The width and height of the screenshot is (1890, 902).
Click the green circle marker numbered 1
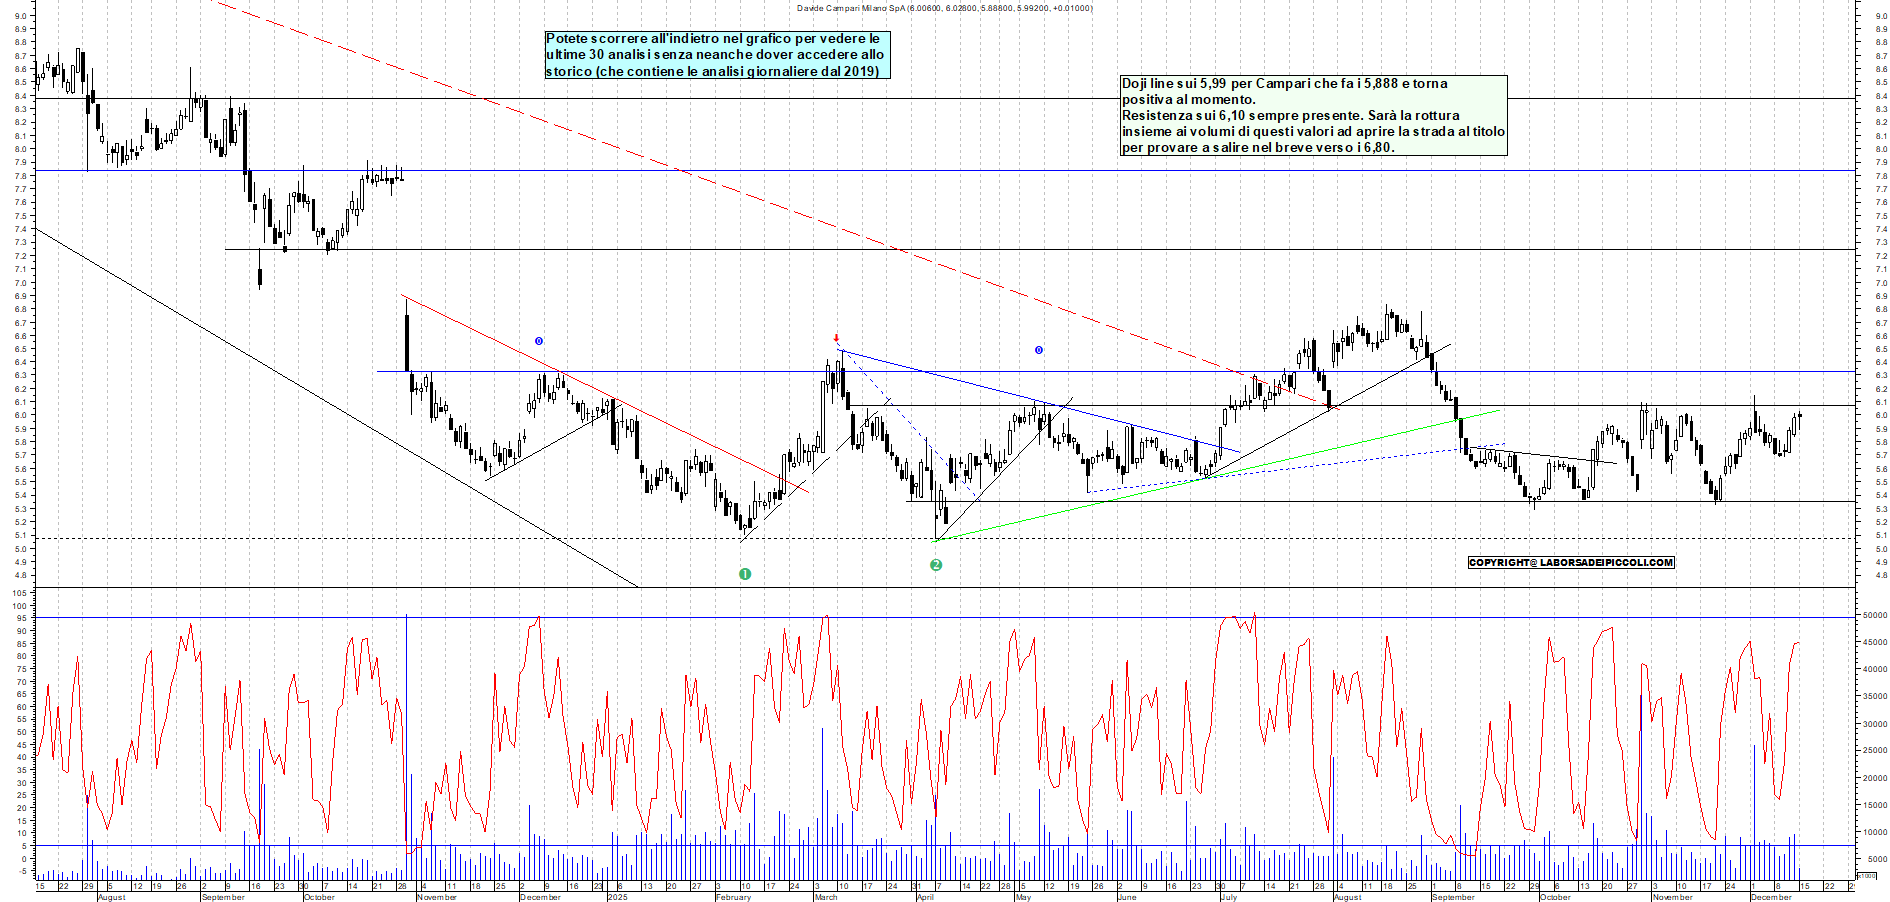744,574
